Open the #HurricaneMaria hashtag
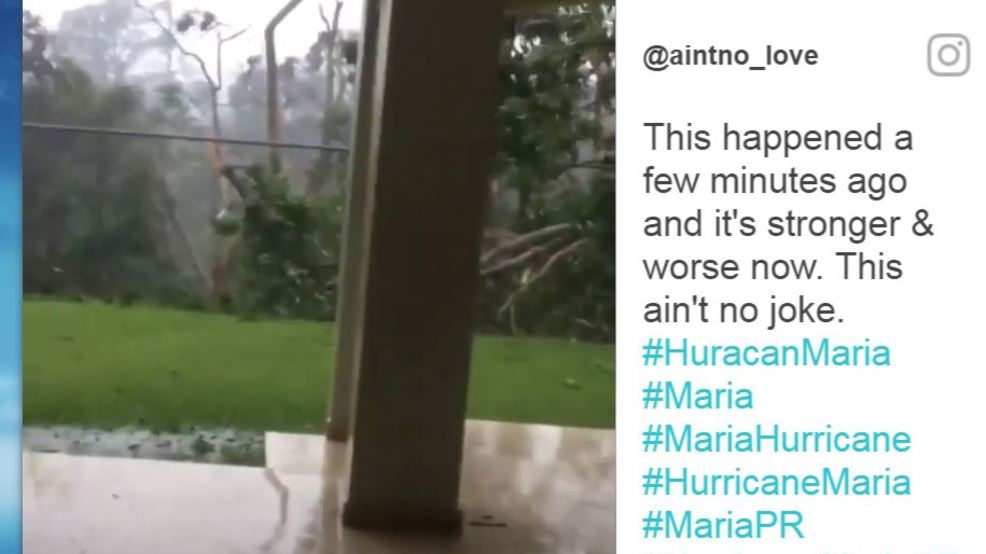Viewport: 986px width, 554px height. point(777,482)
